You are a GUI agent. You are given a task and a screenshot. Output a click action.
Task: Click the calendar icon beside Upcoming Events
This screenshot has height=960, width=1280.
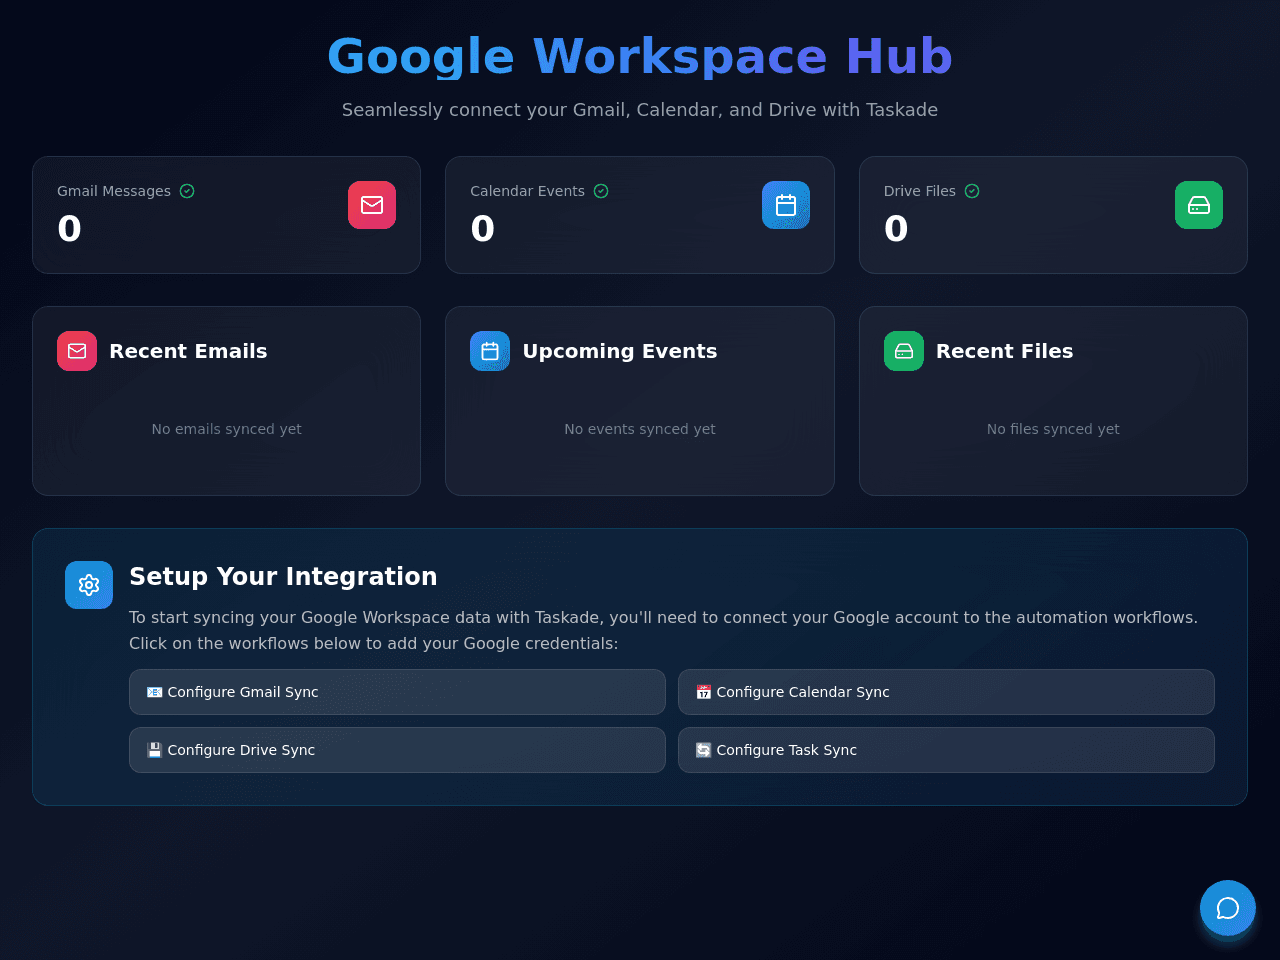[490, 351]
